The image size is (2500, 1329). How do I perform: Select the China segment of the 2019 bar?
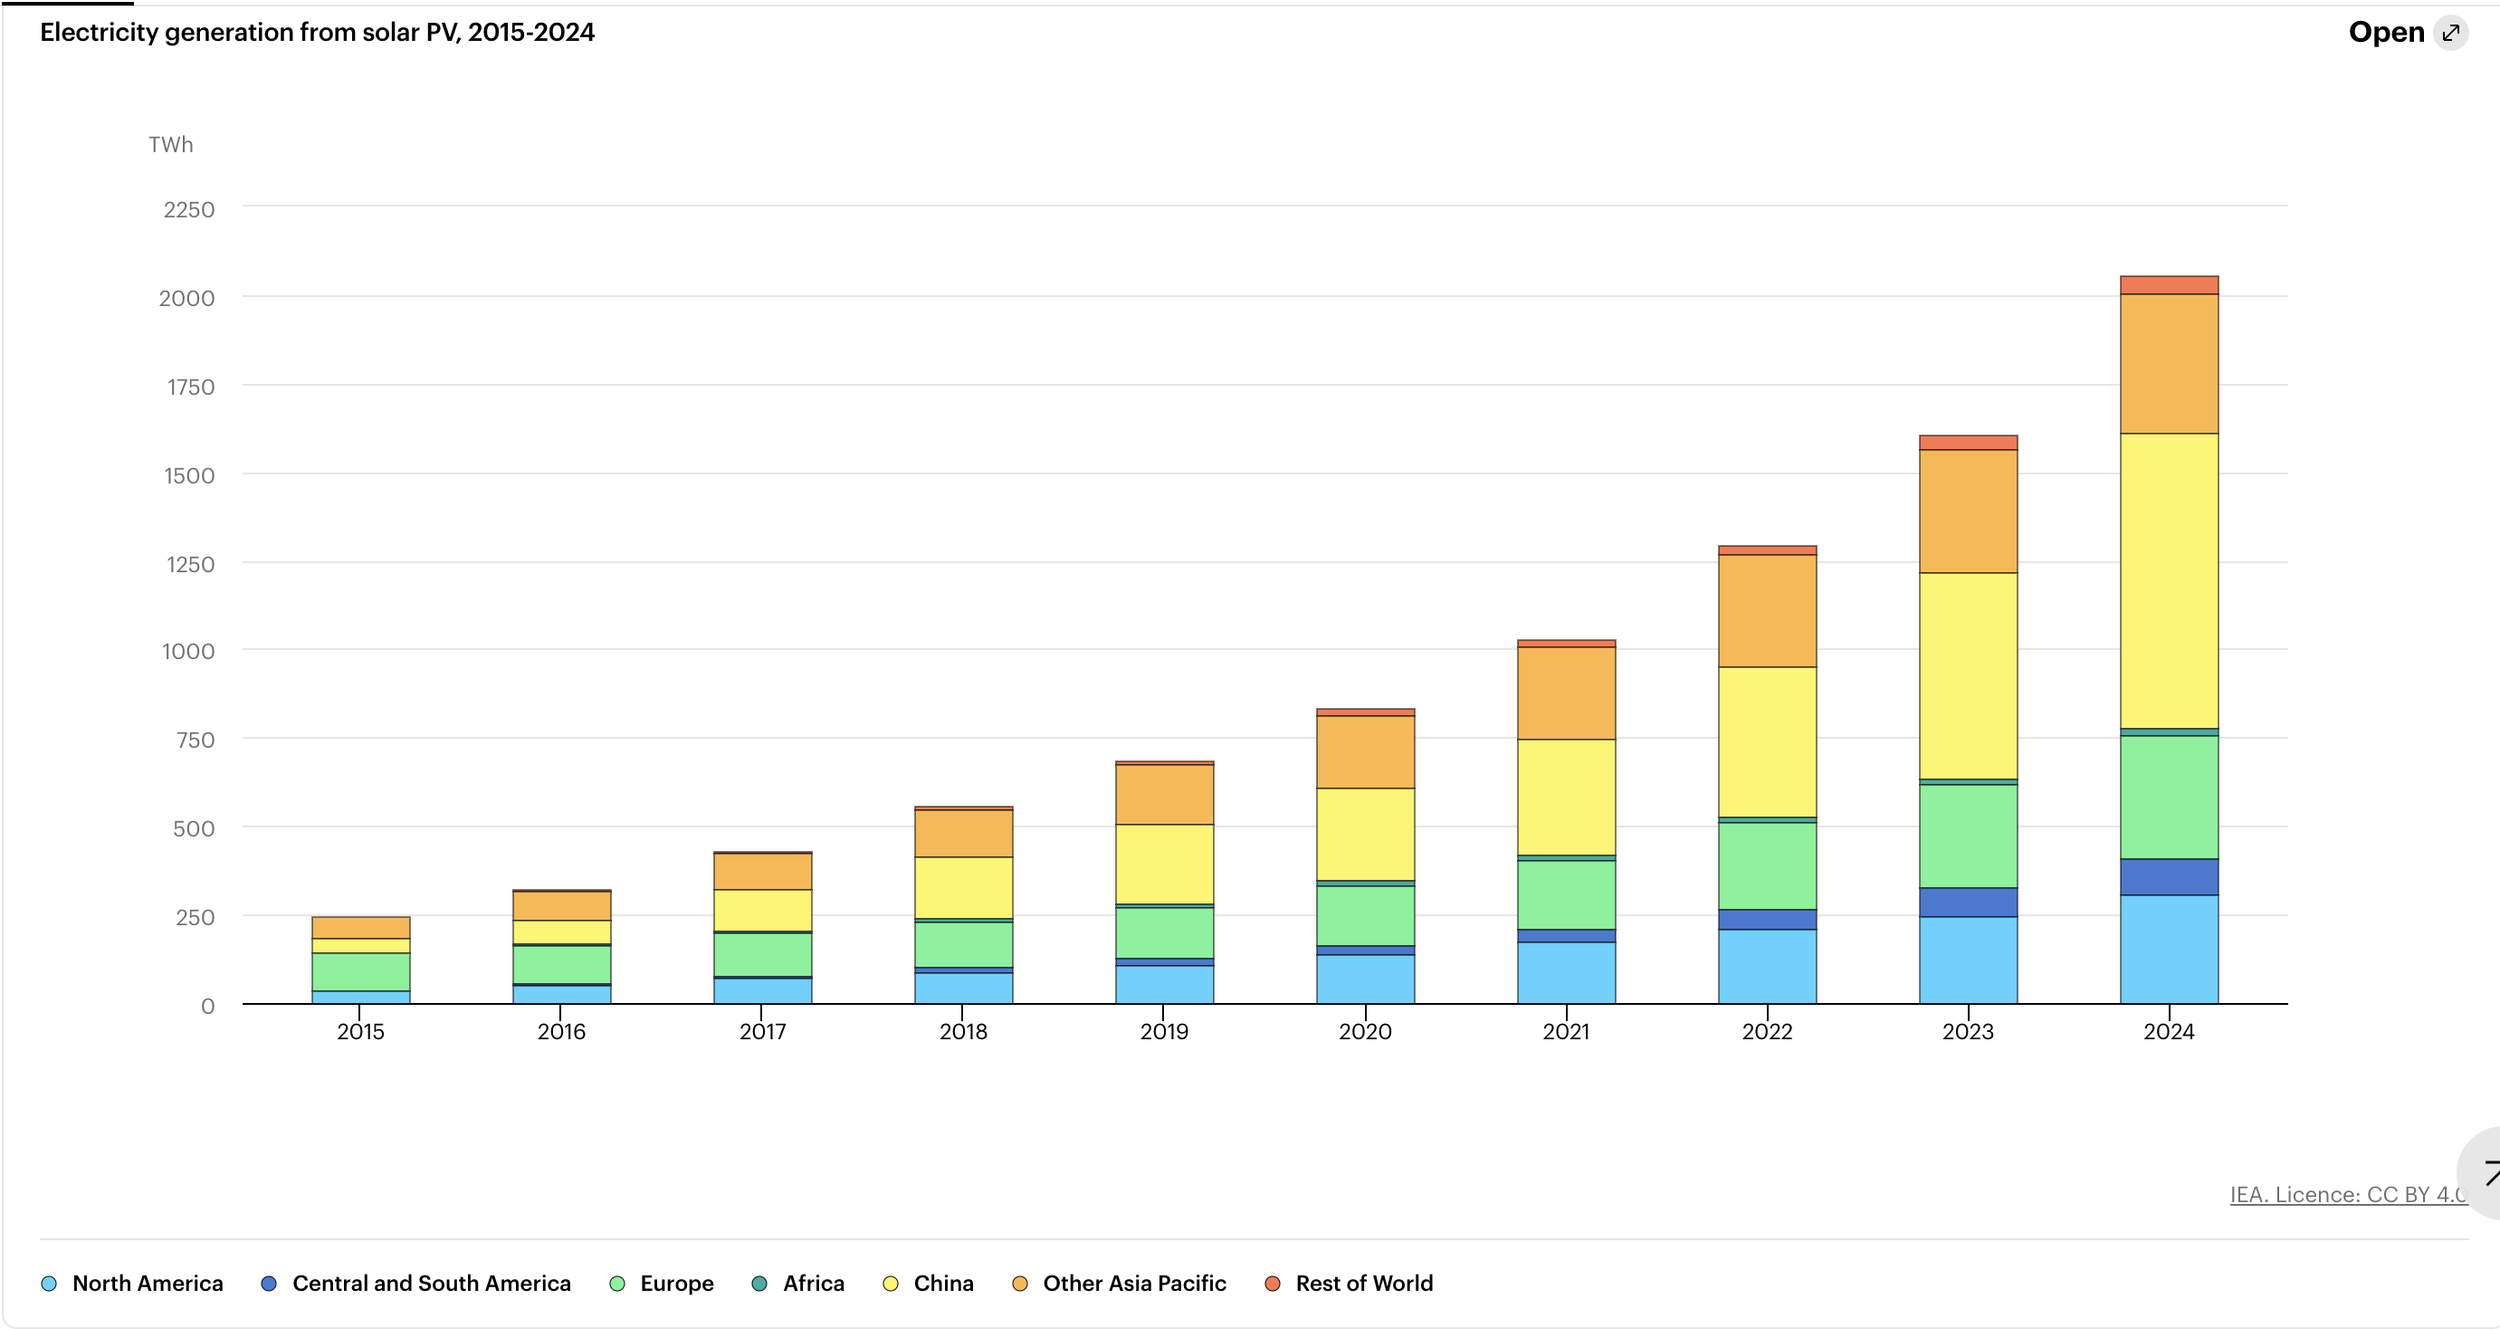[x=1164, y=865]
